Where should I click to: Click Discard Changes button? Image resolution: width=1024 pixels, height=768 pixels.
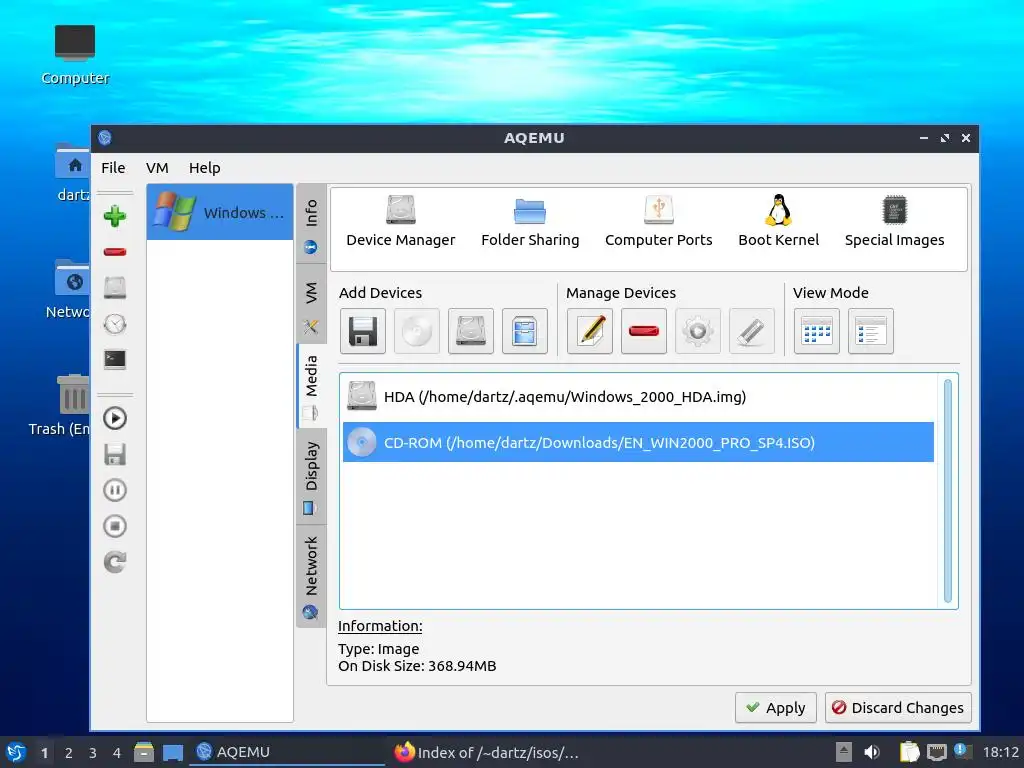click(898, 707)
